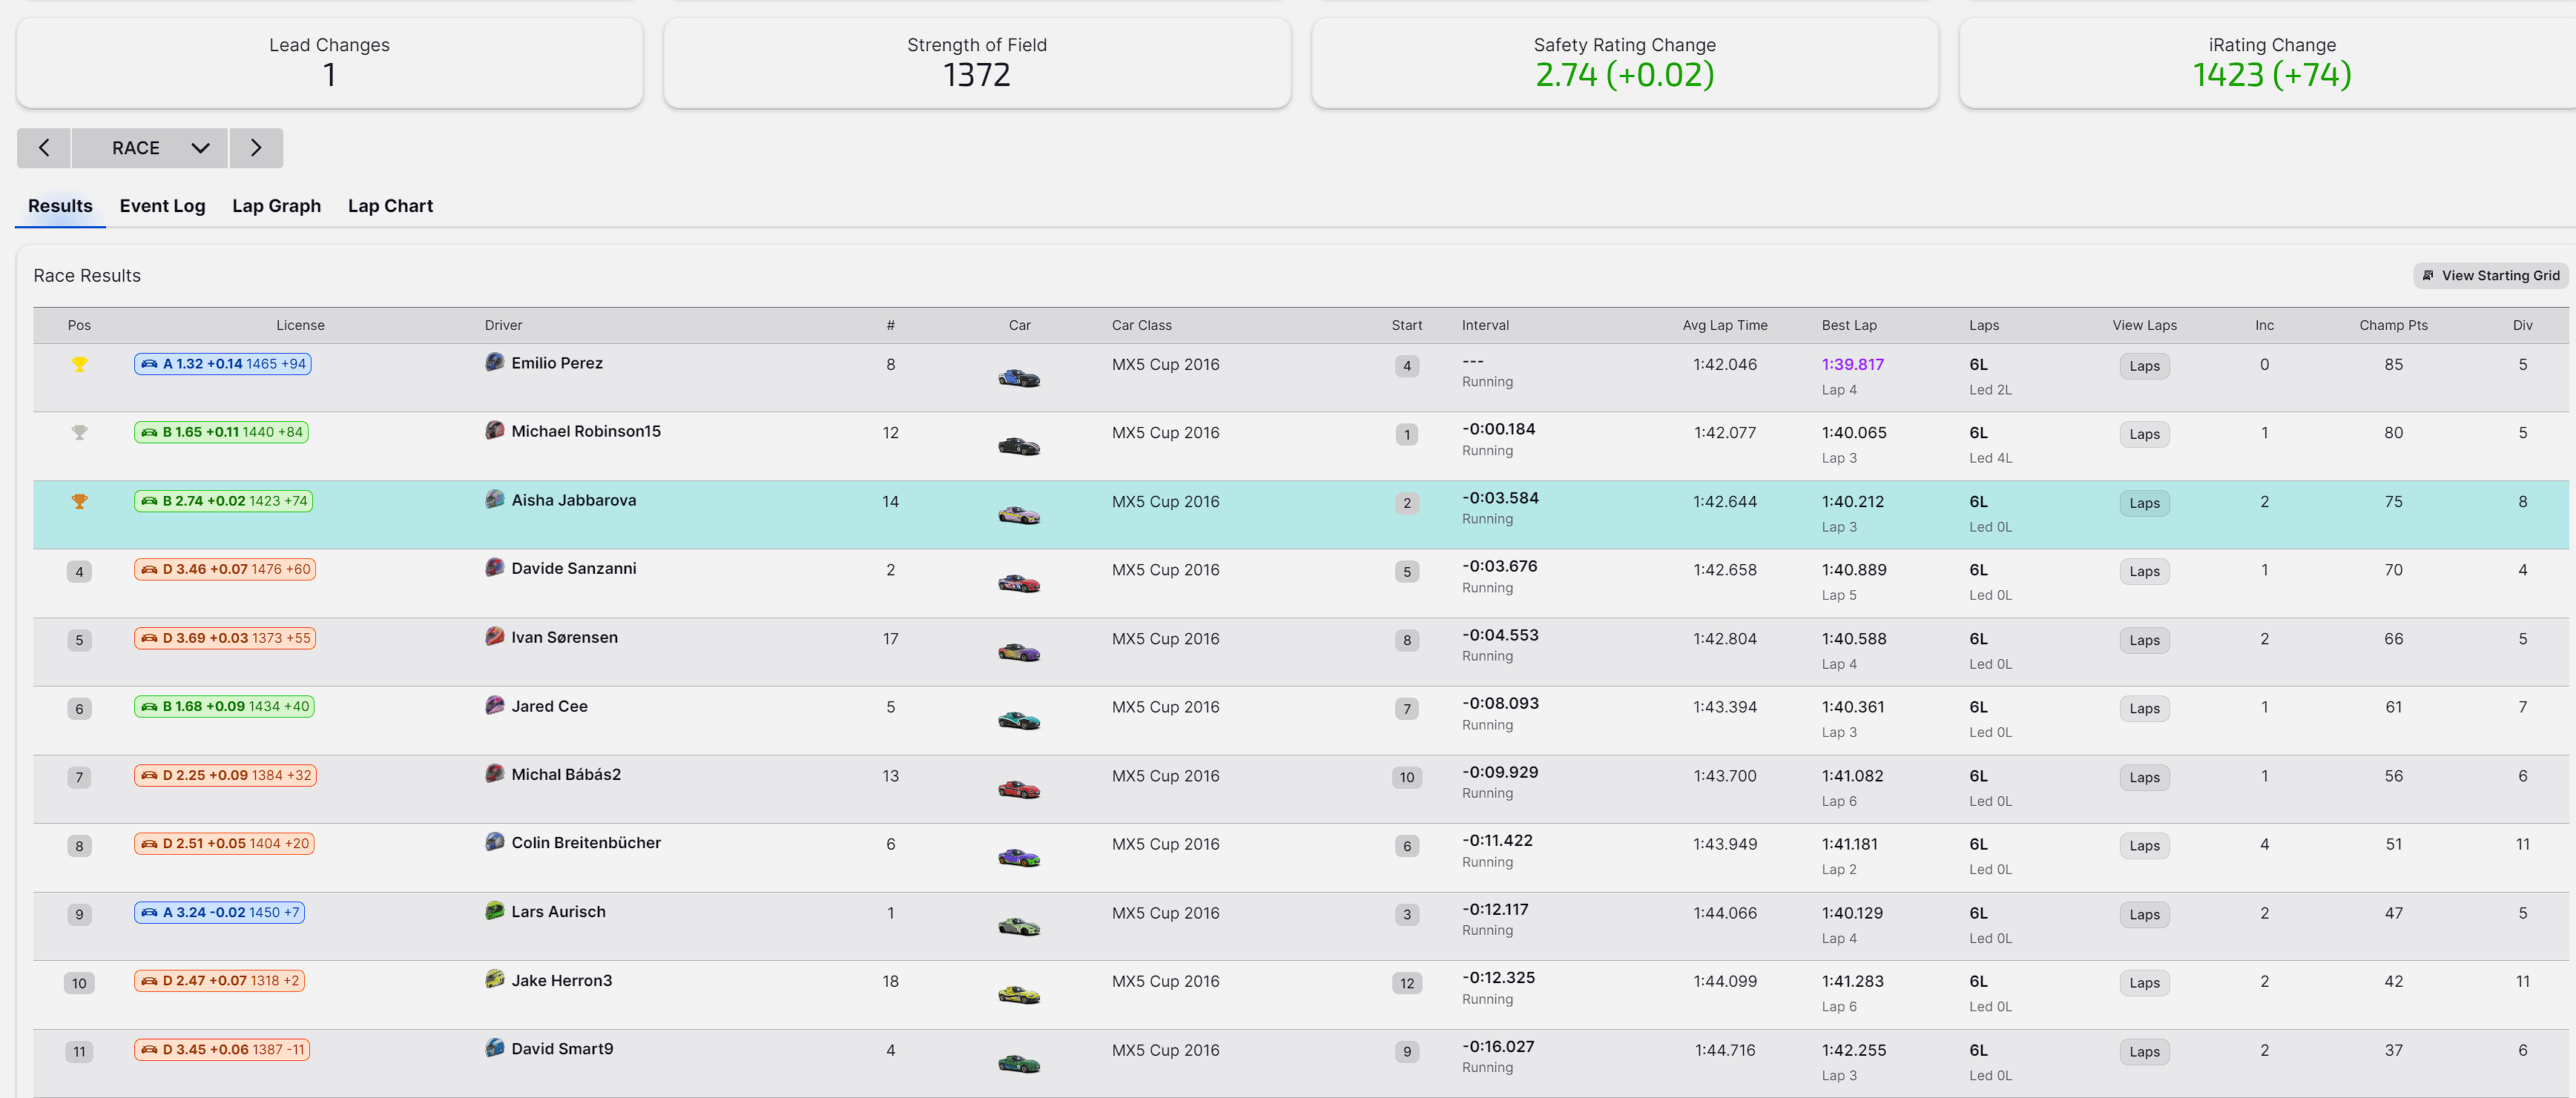Sort by the Interval column header
The image size is (2576, 1098).
coord(1485,325)
